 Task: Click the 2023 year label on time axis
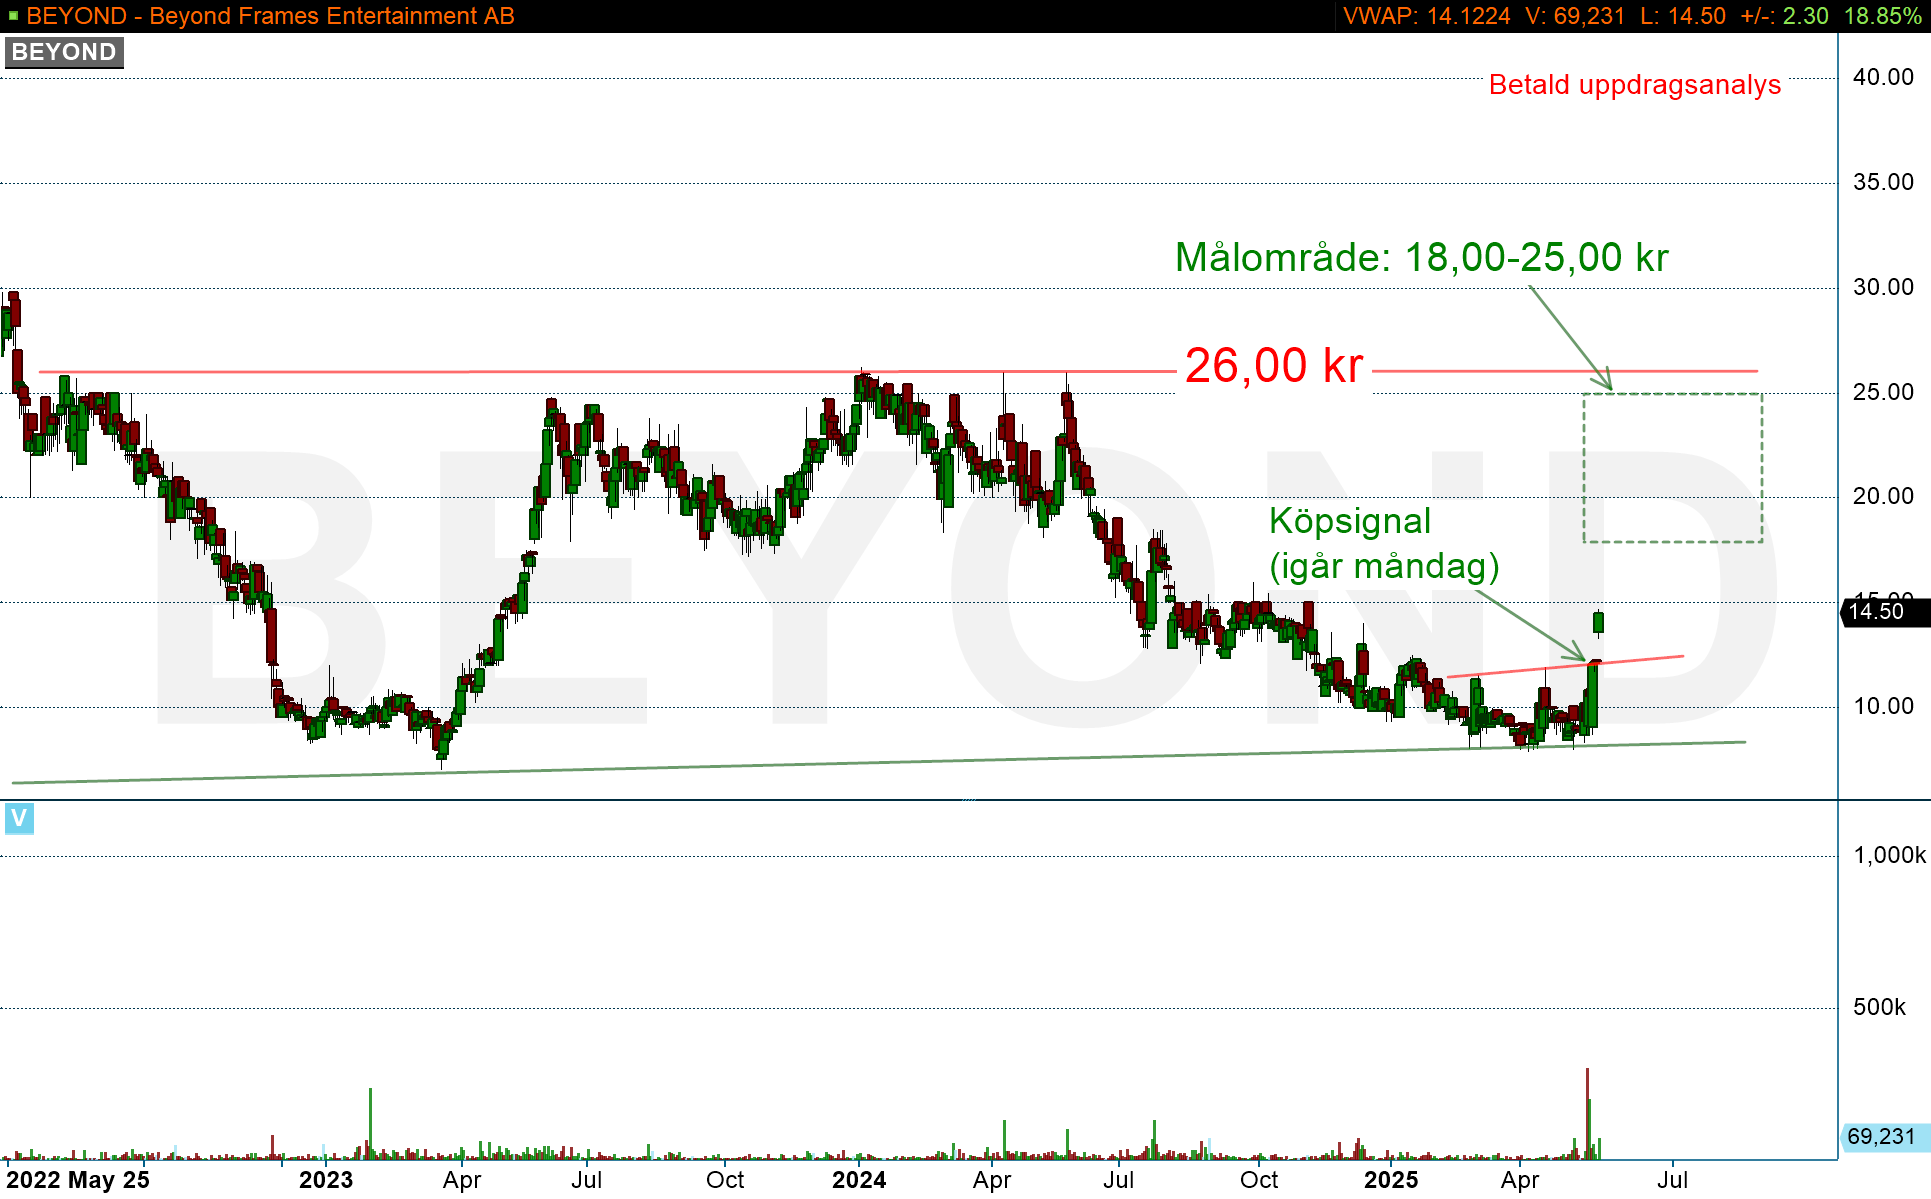[x=326, y=1180]
